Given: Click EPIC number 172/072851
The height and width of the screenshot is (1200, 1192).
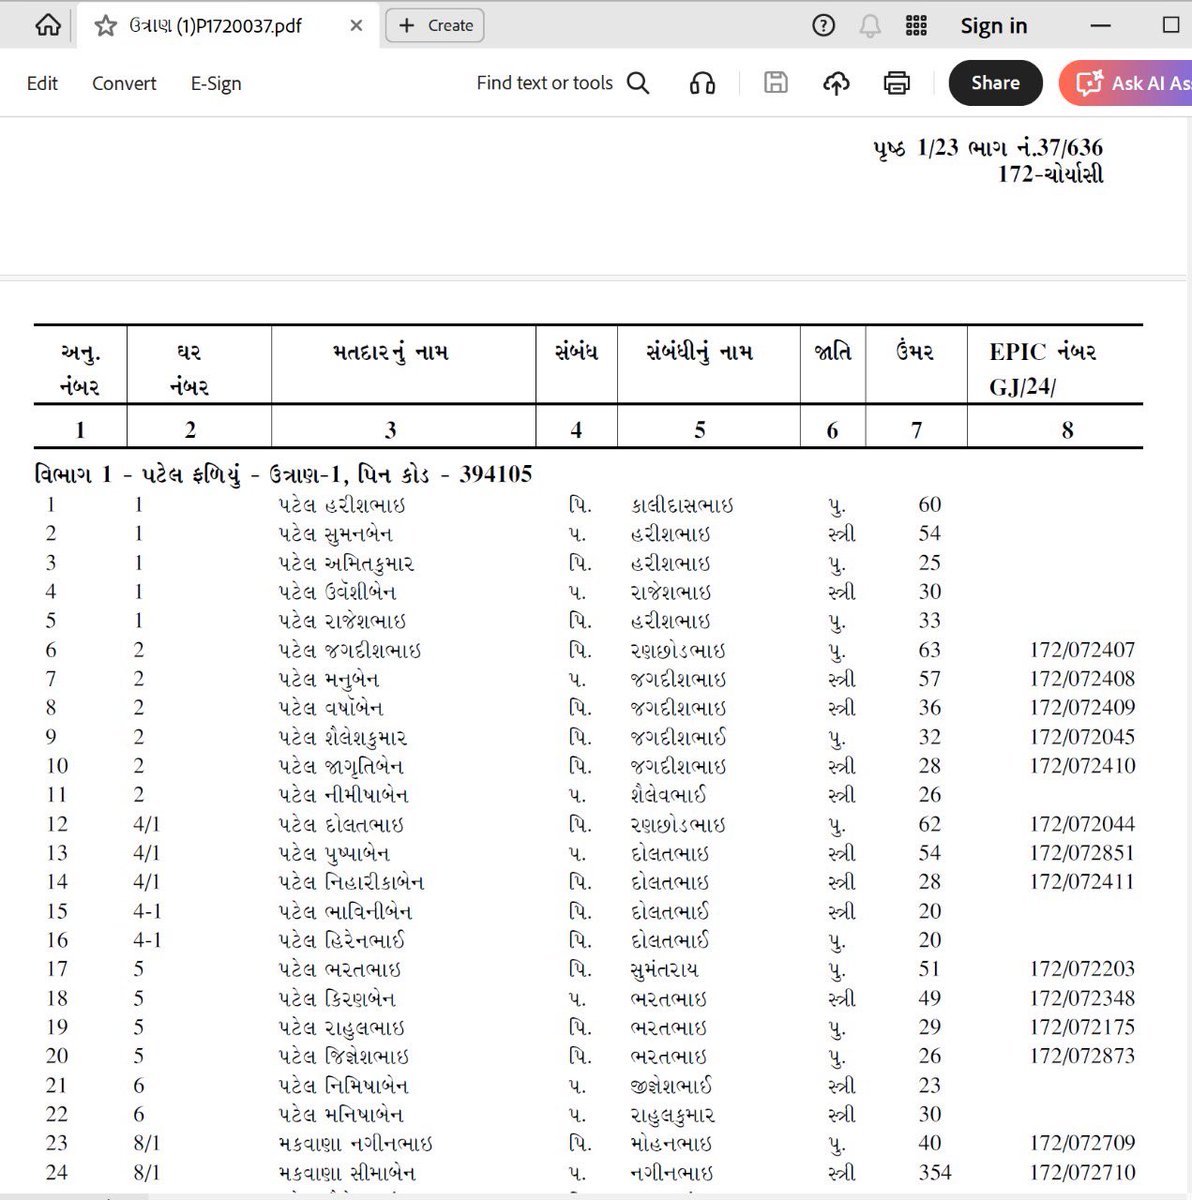Looking at the screenshot, I should (x=1082, y=853).
